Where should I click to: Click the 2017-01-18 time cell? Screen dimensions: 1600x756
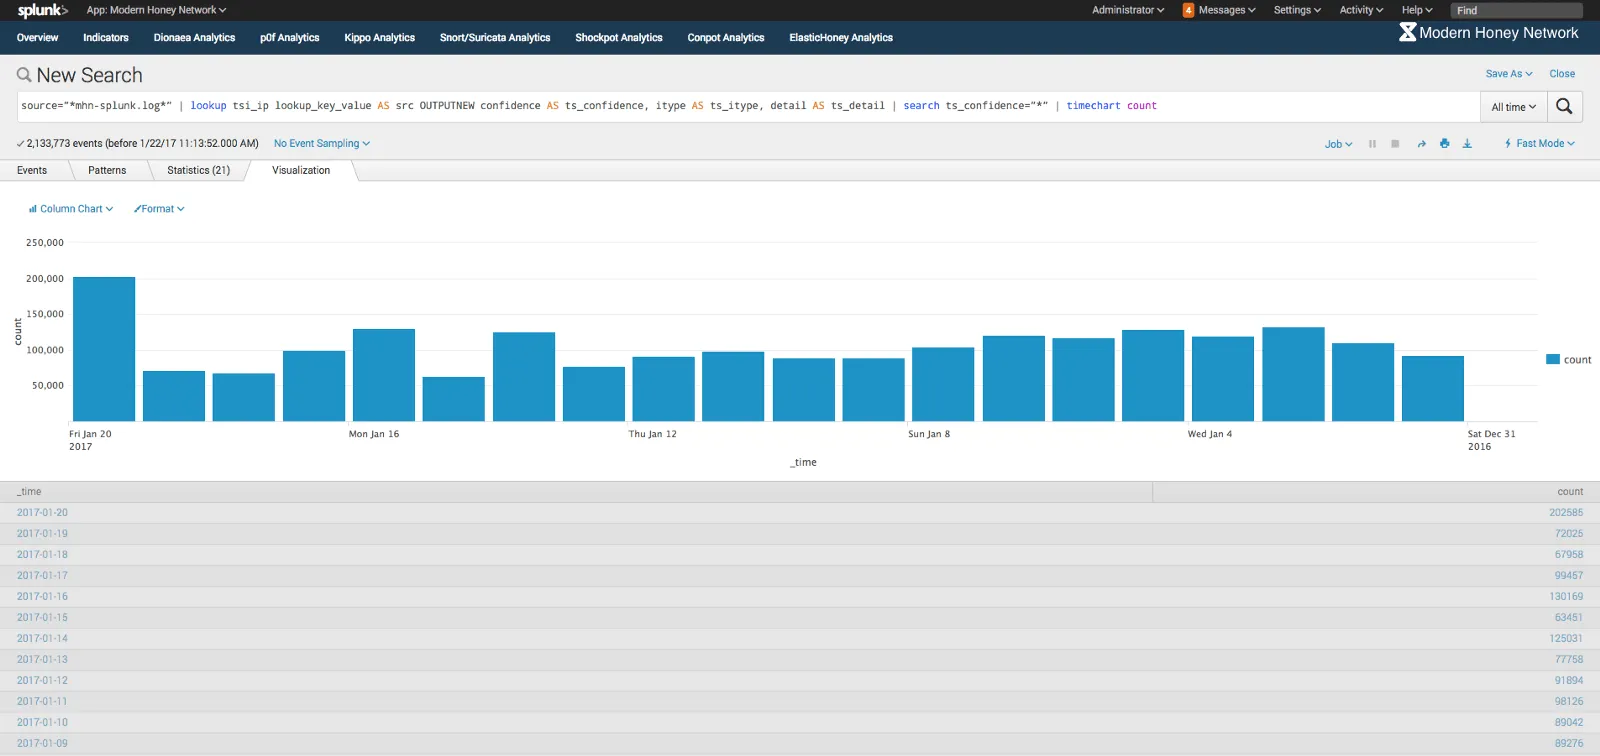tap(42, 555)
